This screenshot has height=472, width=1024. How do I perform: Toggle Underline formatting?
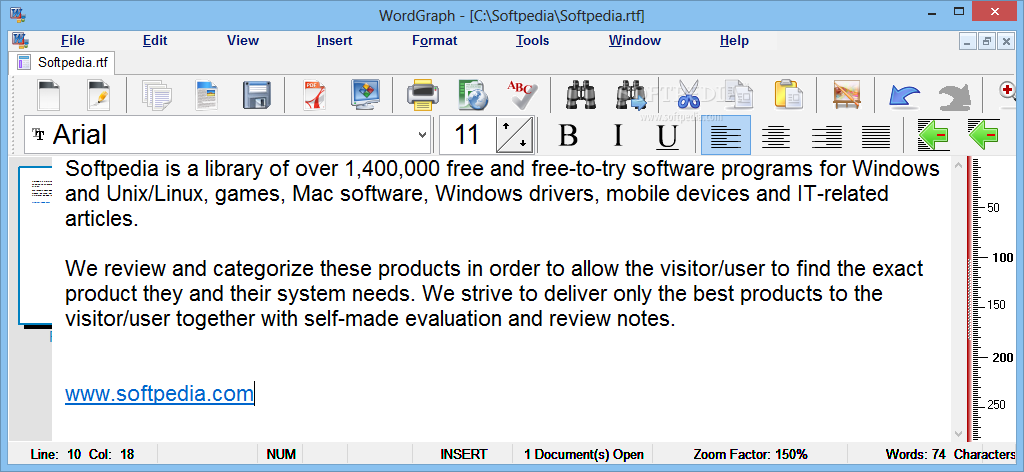click(x=666, y=135)
